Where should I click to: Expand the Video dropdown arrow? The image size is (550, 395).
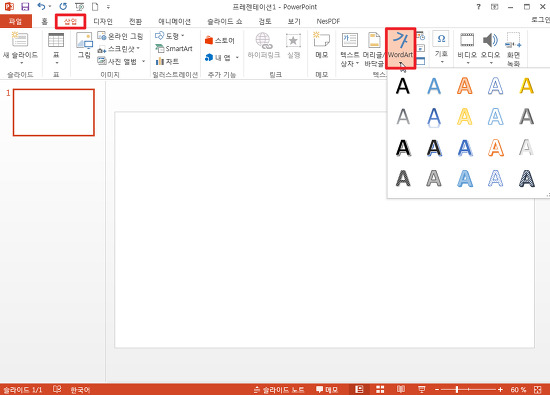(x=468, y=63)
